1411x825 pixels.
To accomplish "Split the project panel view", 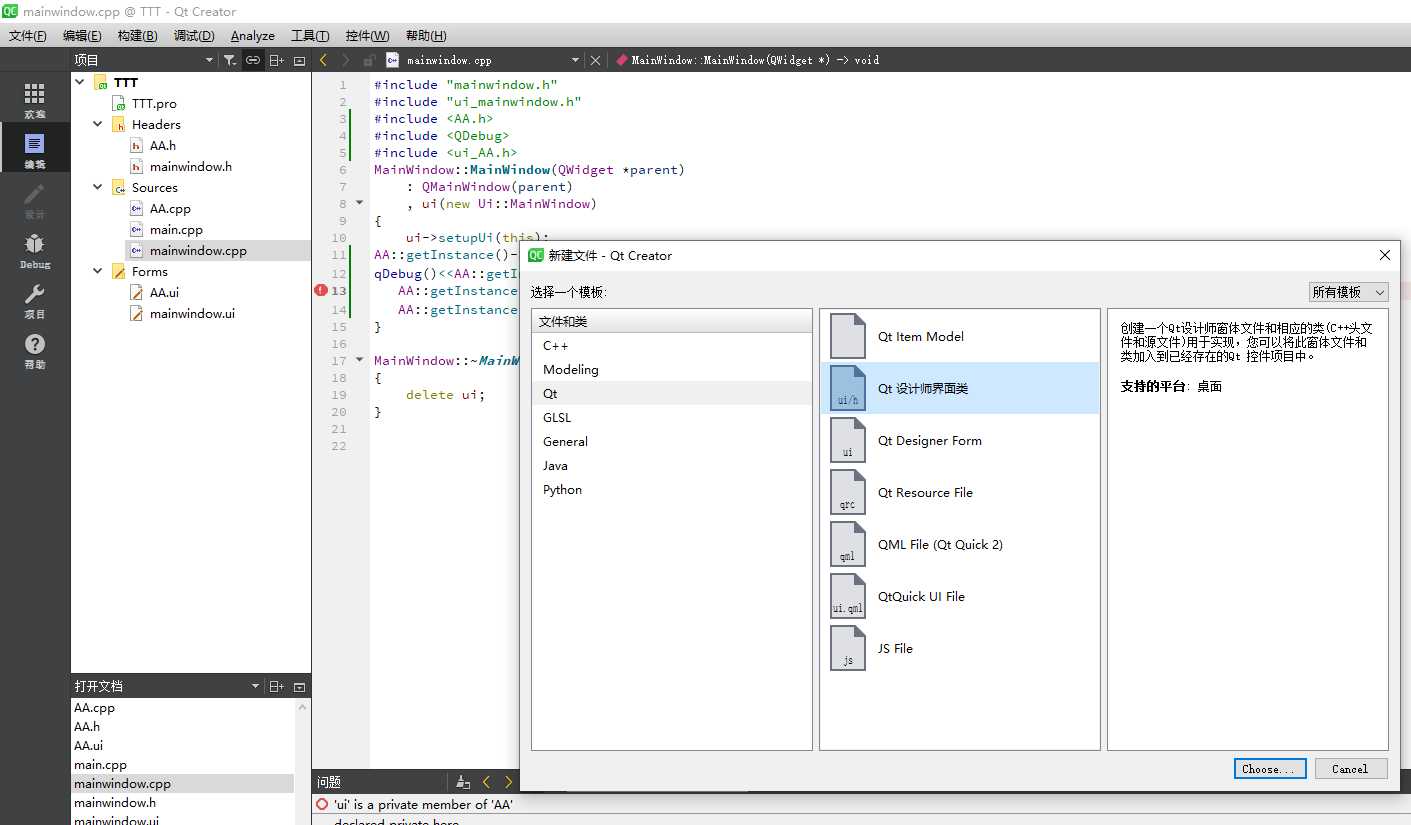I will [x=277, y=60].
